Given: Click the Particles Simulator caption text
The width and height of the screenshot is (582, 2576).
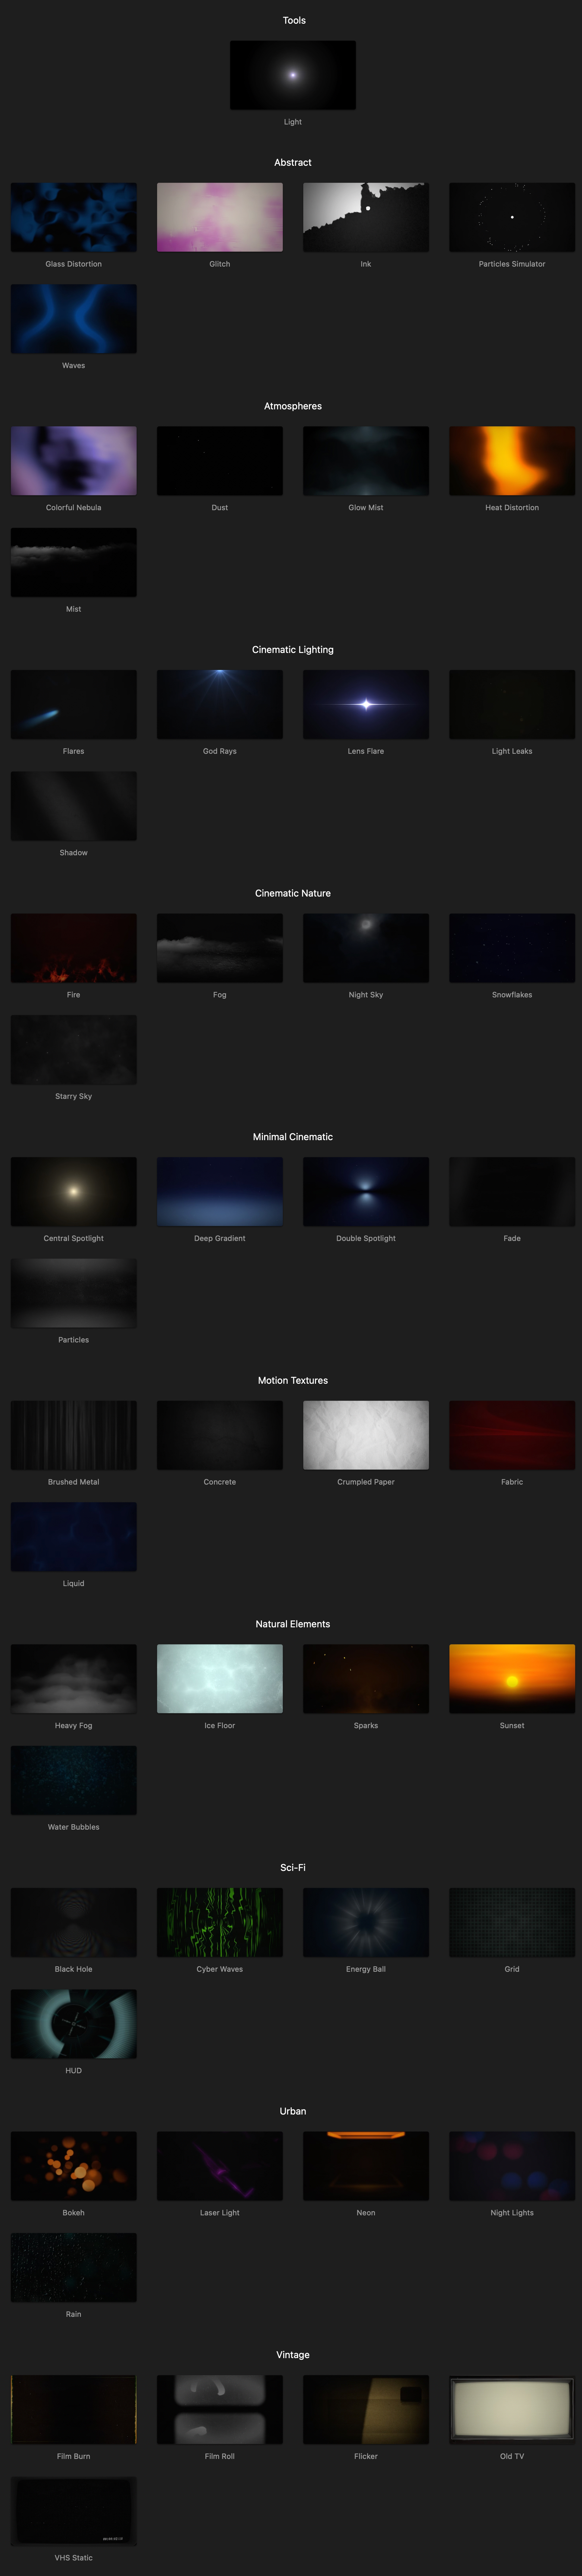Looking at the screenshot, I should tap(512, 264).
